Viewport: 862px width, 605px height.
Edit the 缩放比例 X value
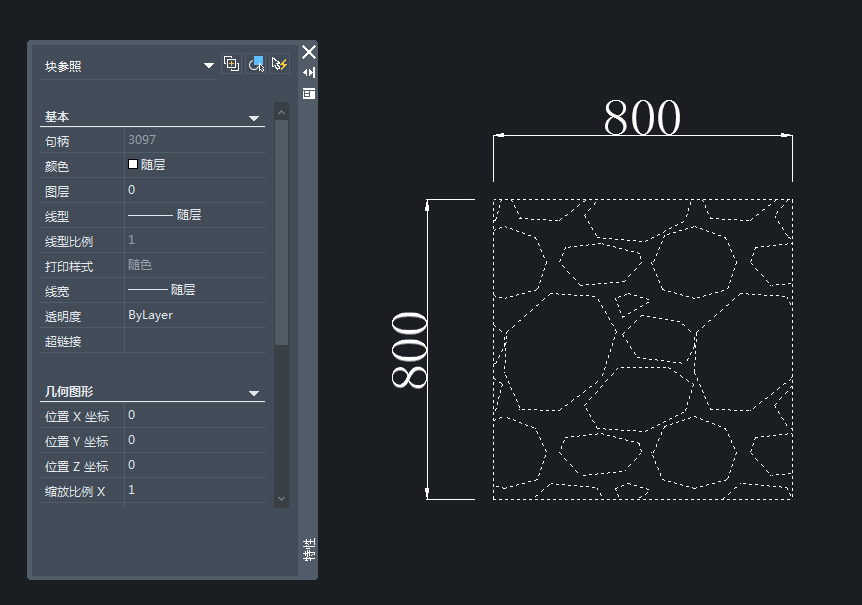coord(196,490)
